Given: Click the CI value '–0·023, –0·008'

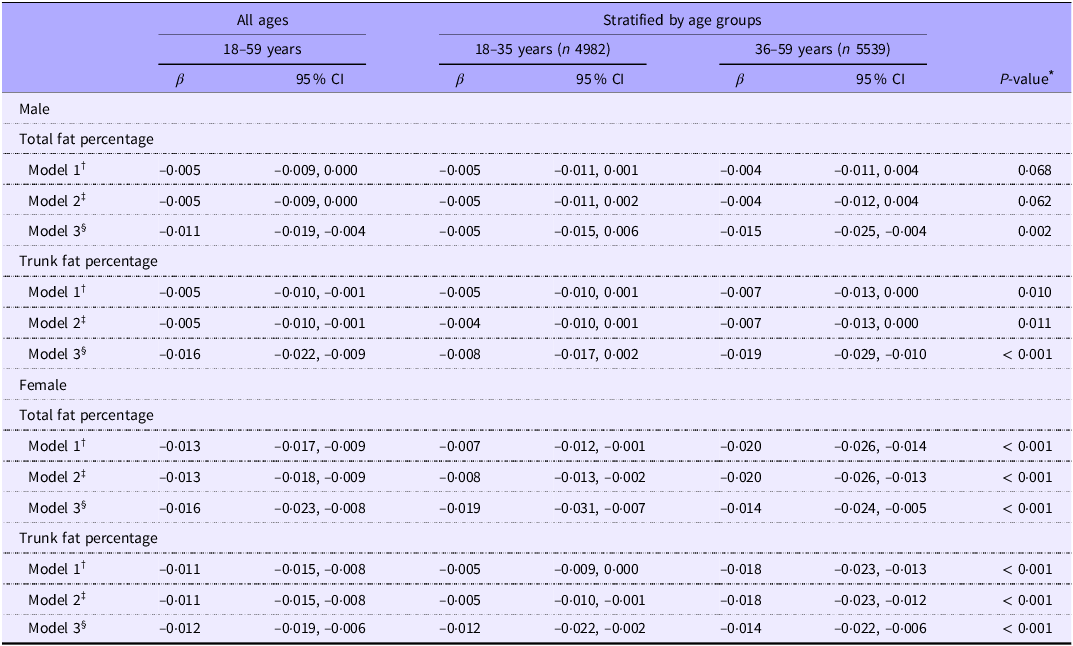Looking at the screenshot, I should click(x=320, y=508).
